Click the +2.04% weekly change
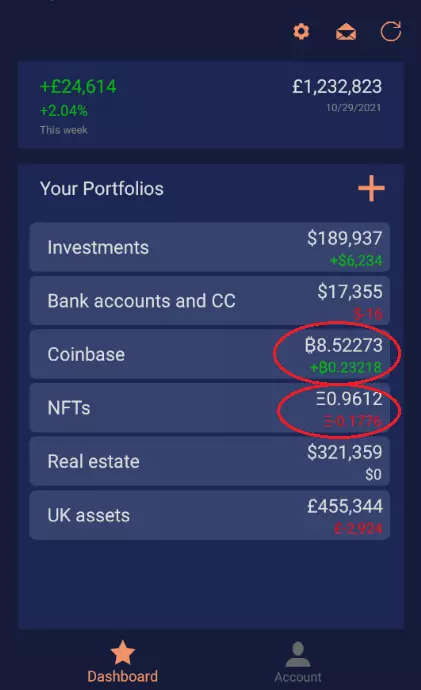 64,110
